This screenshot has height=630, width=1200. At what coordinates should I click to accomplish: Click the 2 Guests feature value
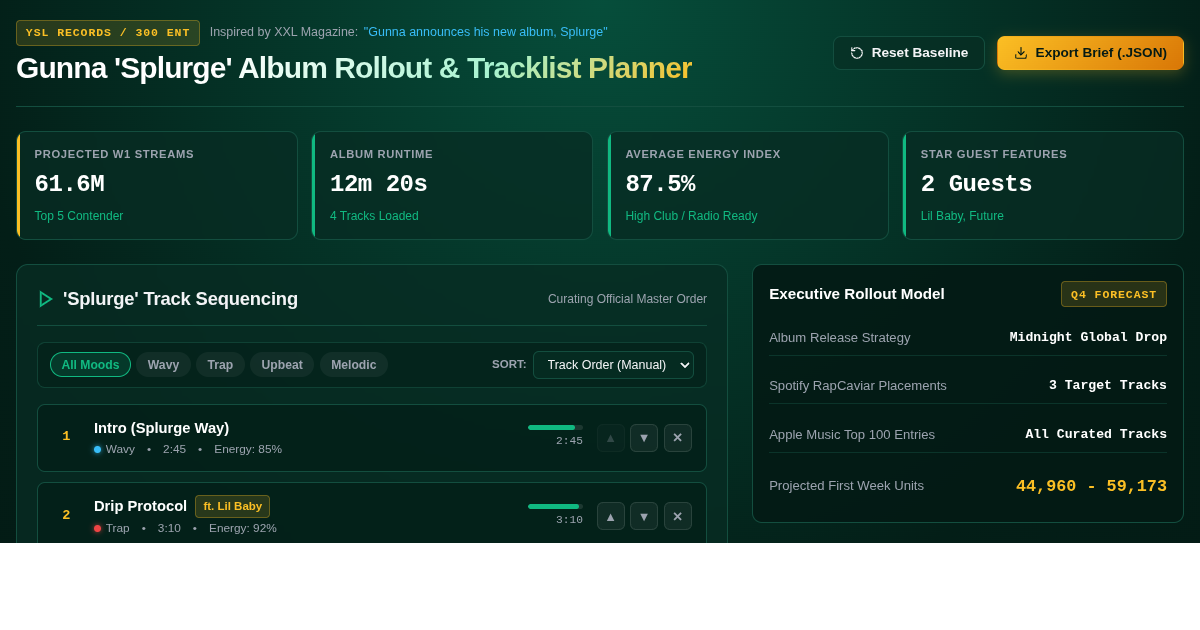[976, 184]
